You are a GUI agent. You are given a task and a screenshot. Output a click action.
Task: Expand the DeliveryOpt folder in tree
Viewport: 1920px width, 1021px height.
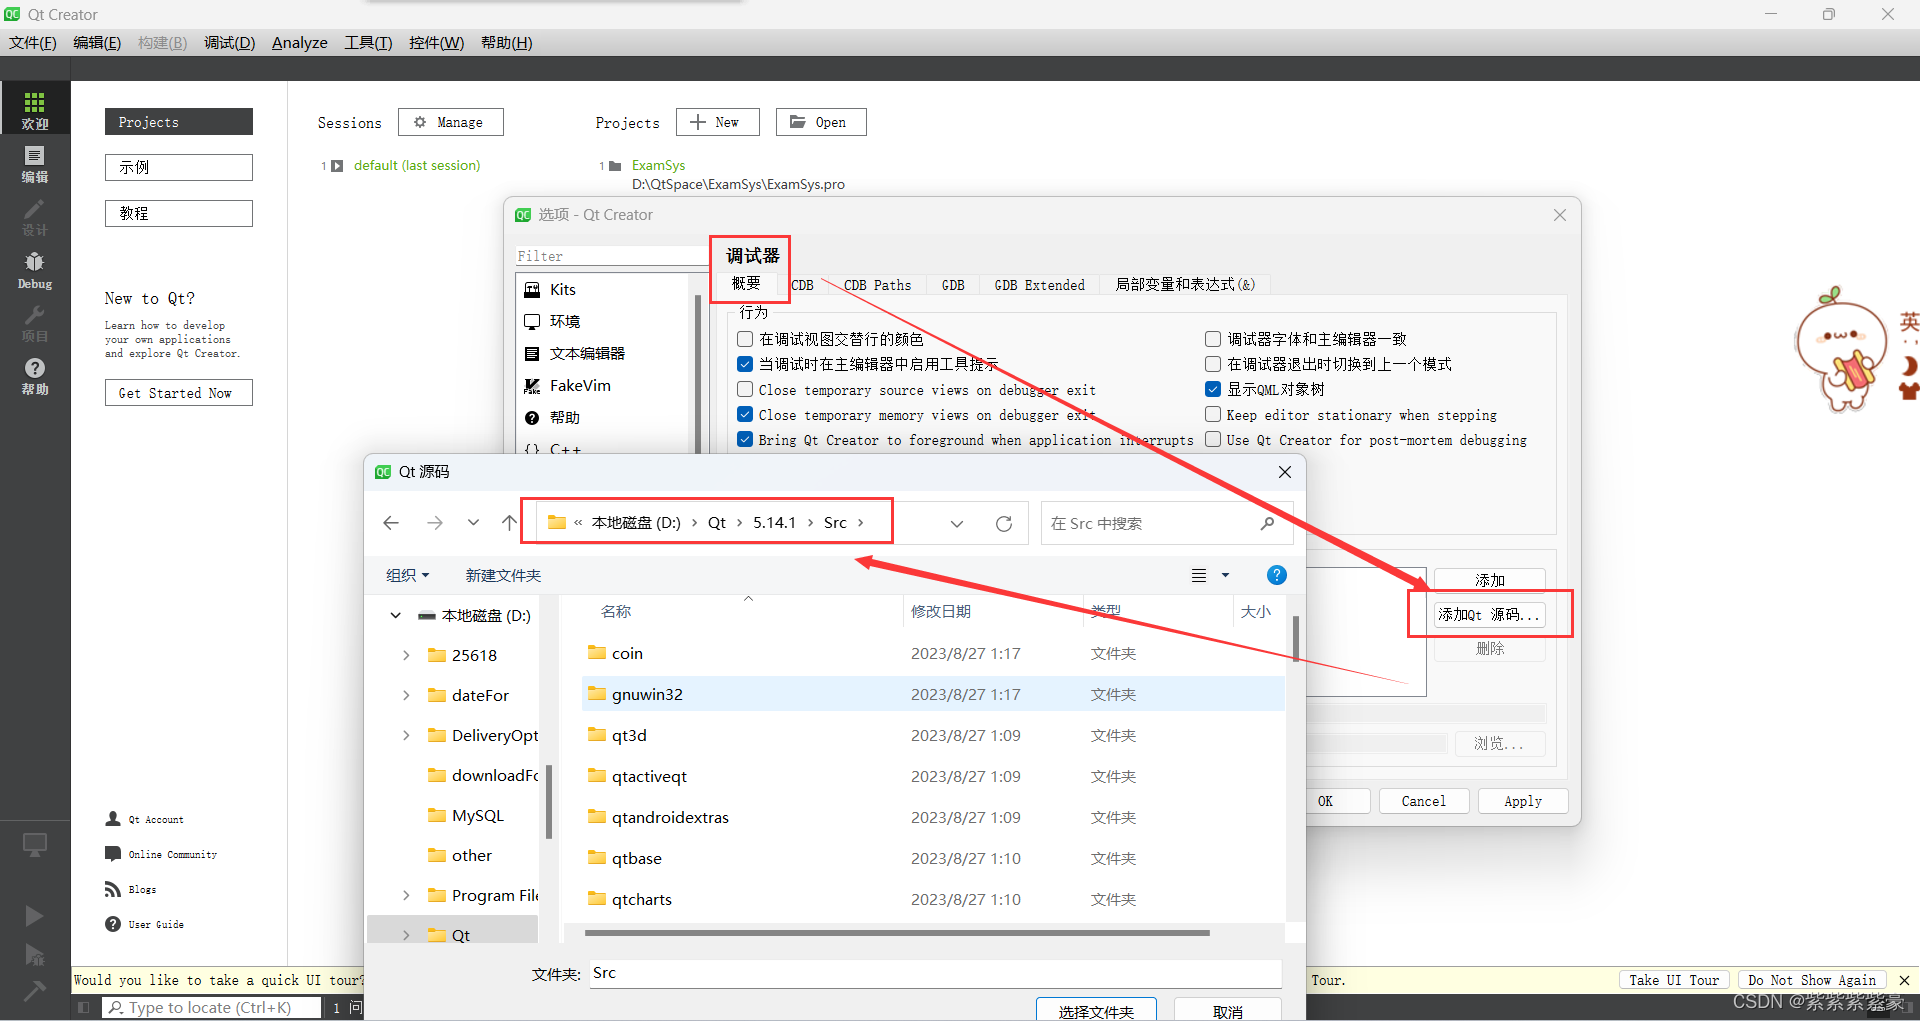(x=406, y=735)
